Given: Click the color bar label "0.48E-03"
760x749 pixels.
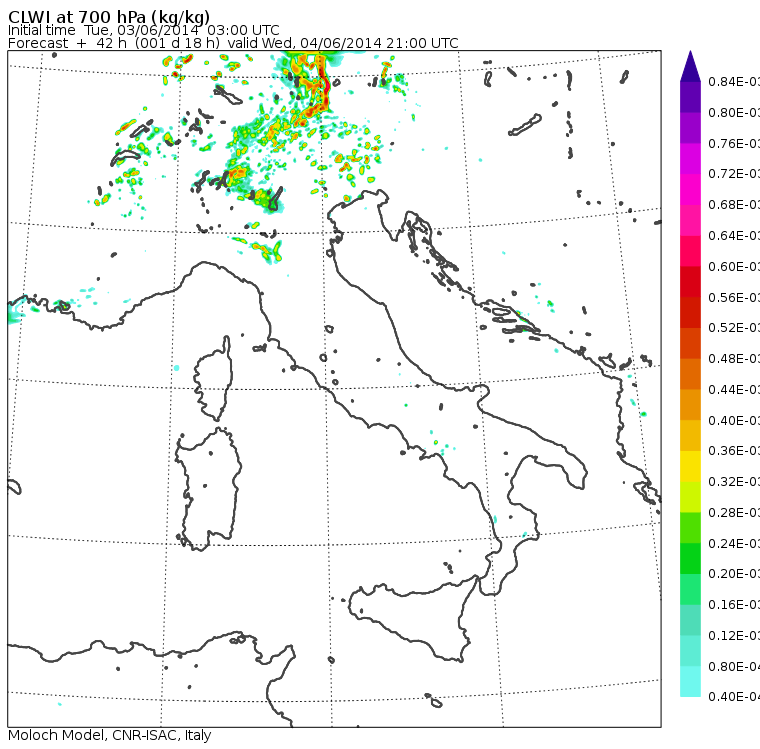Looking at the screenshot, I should point(734,359).
